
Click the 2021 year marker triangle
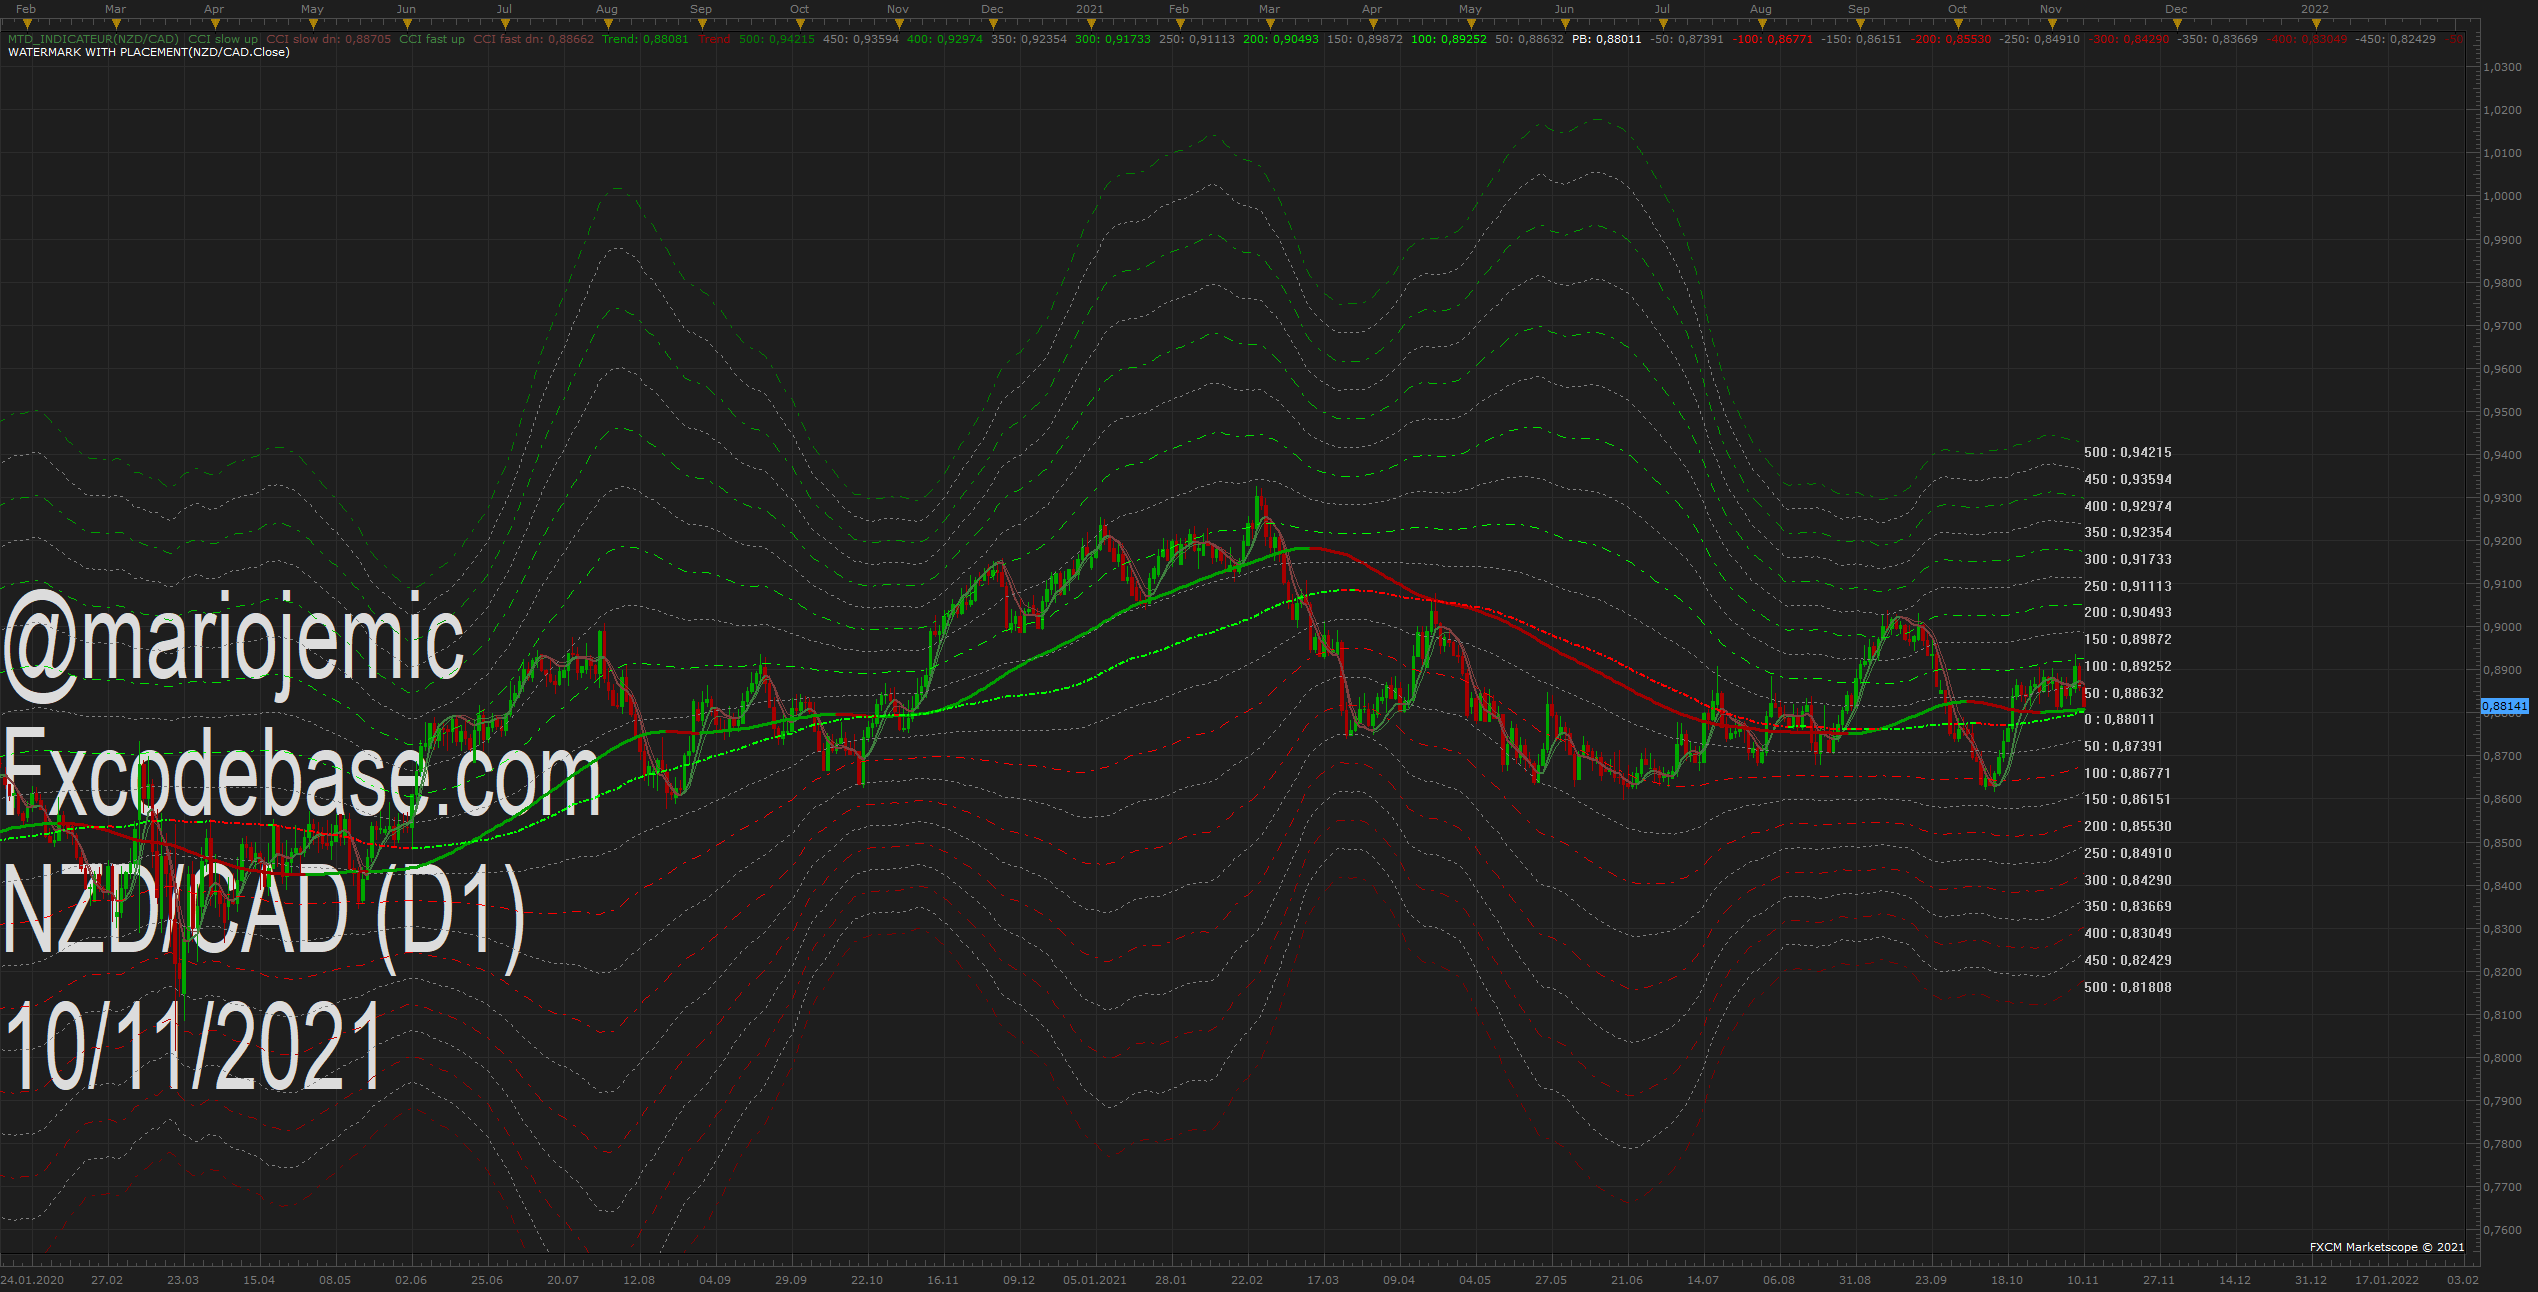click(x=1092, y=24)
